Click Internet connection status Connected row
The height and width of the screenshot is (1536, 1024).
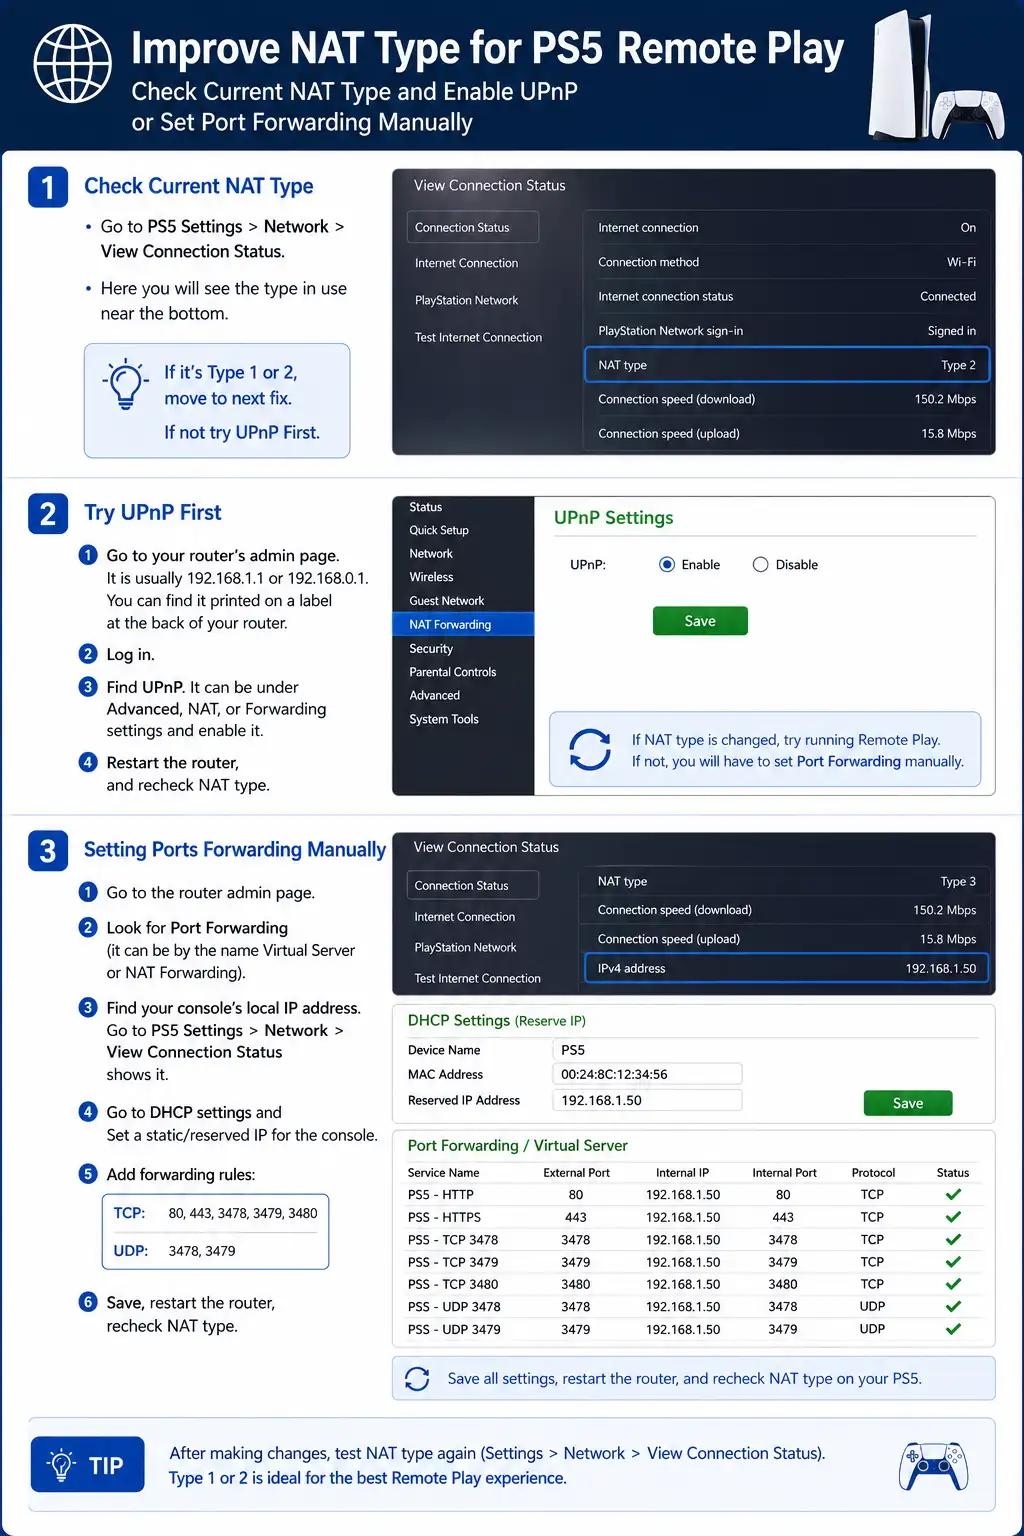point(787,296)
